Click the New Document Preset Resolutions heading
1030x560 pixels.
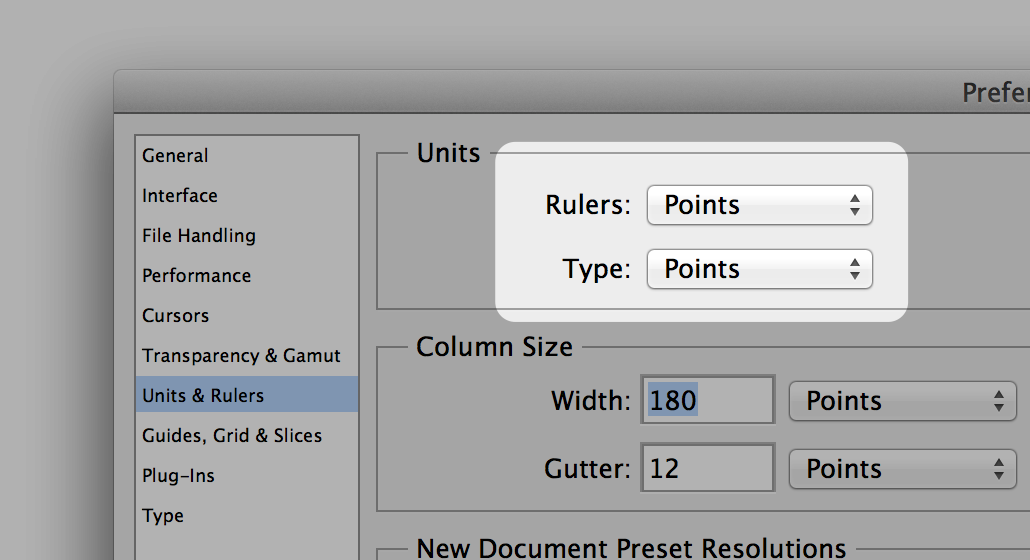click(x=631, y=548)
